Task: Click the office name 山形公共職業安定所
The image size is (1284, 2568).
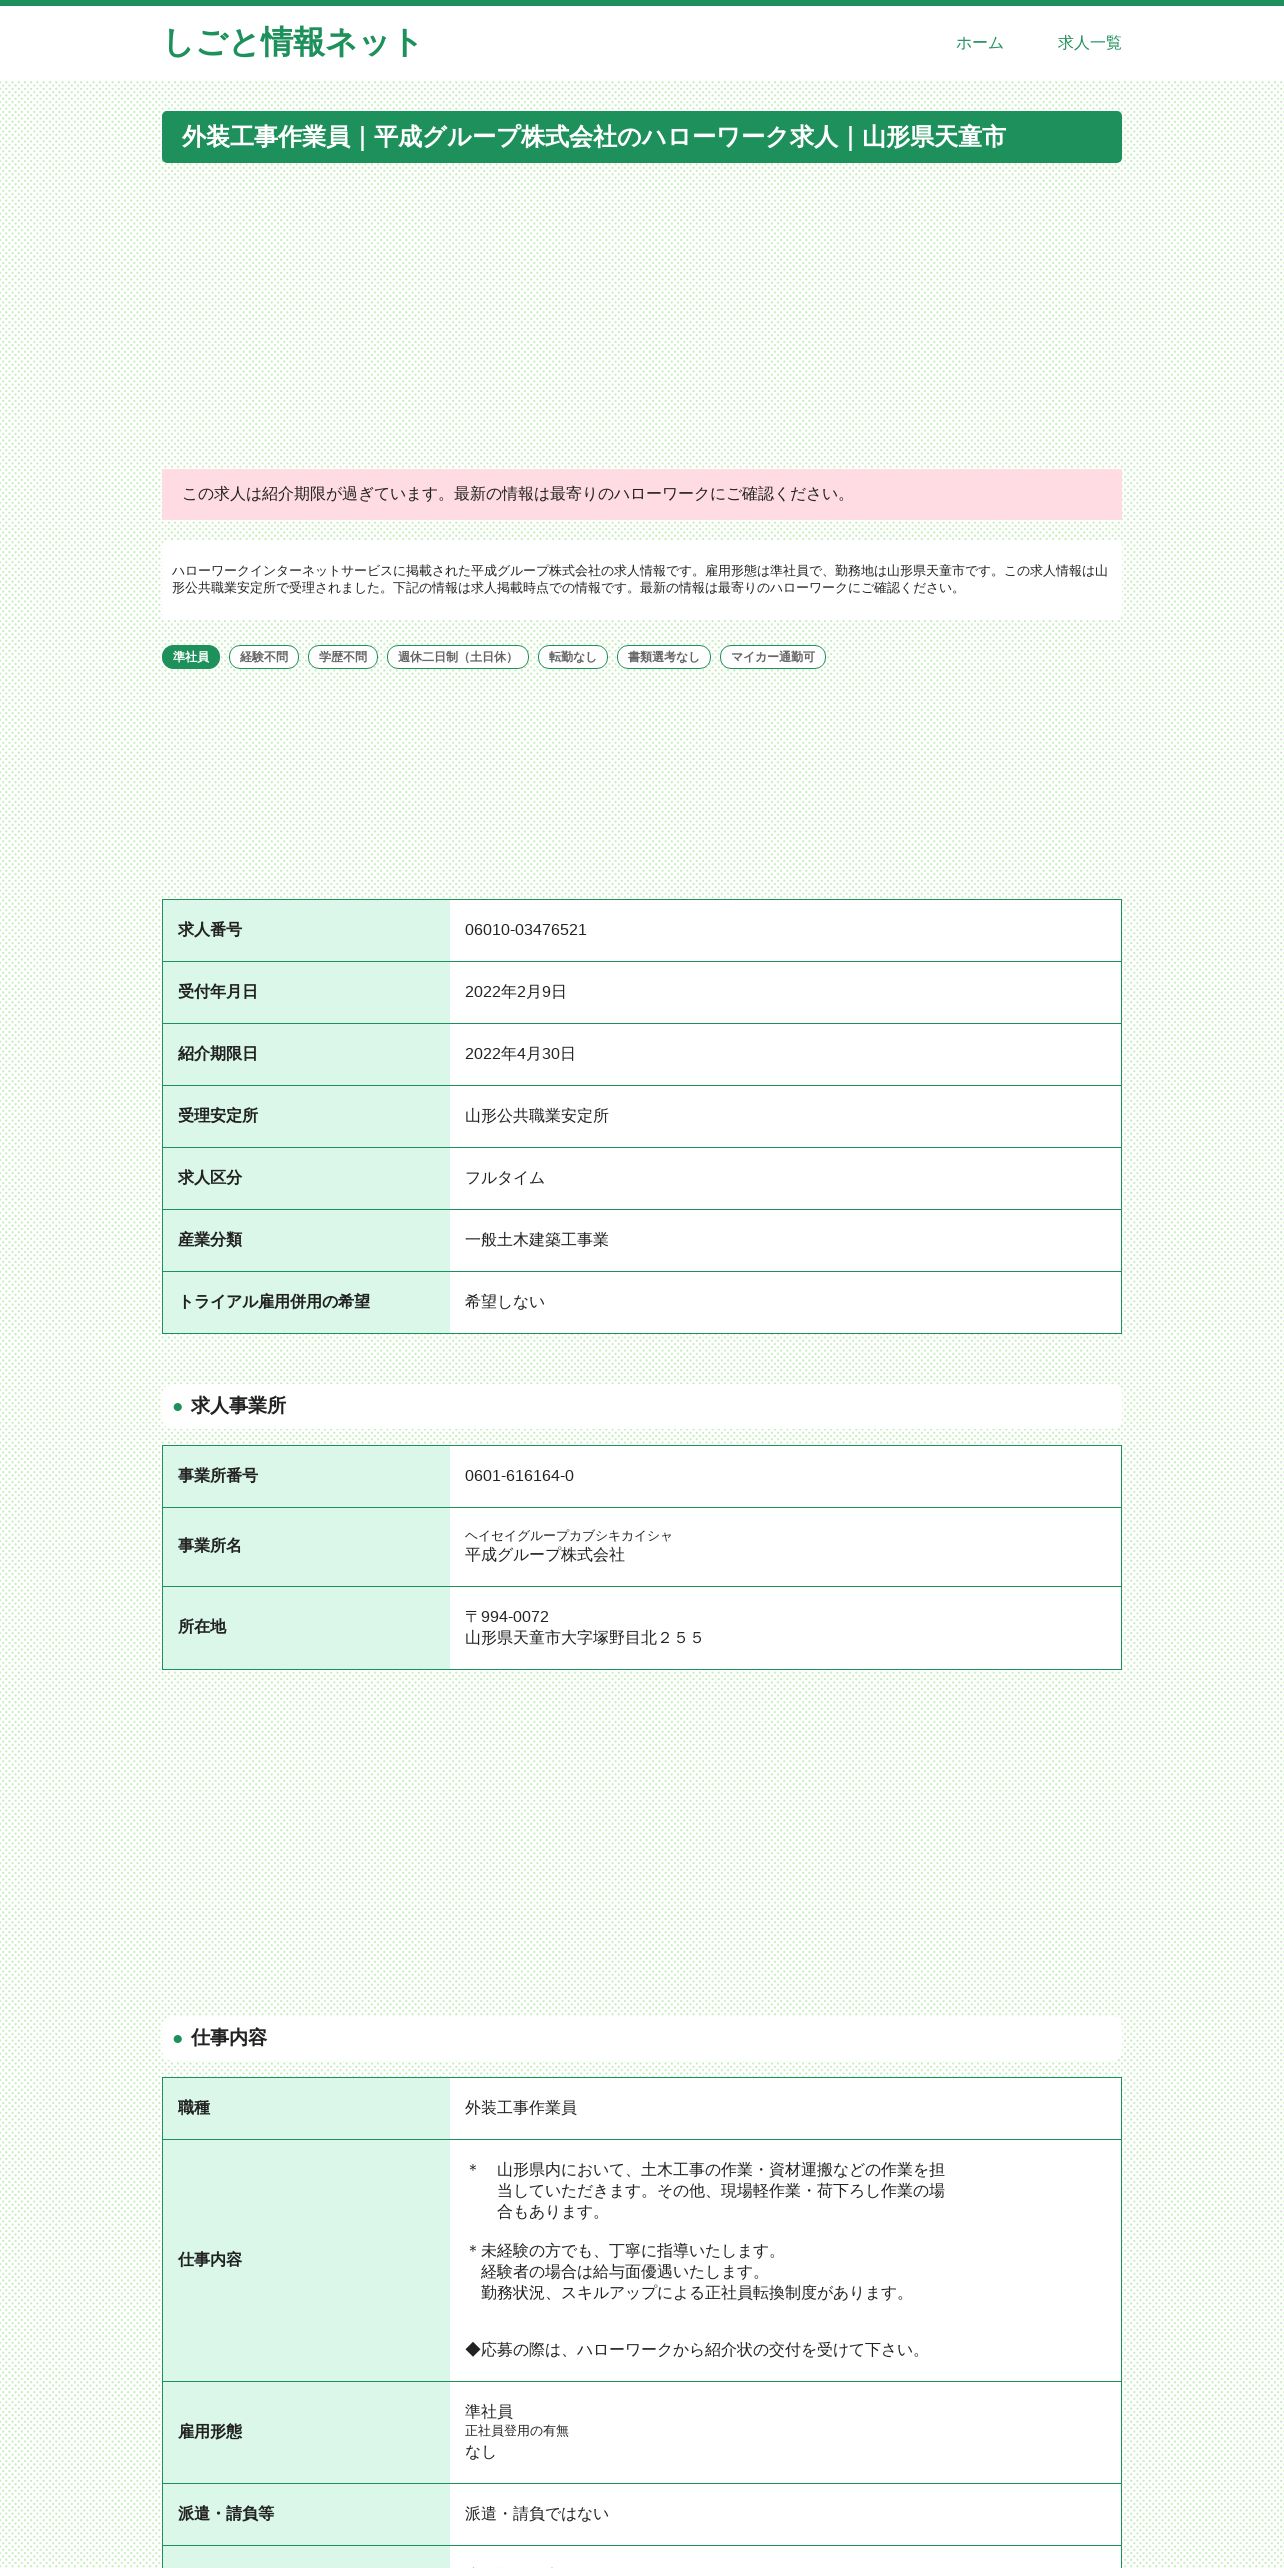Action: click(537, 1116)
